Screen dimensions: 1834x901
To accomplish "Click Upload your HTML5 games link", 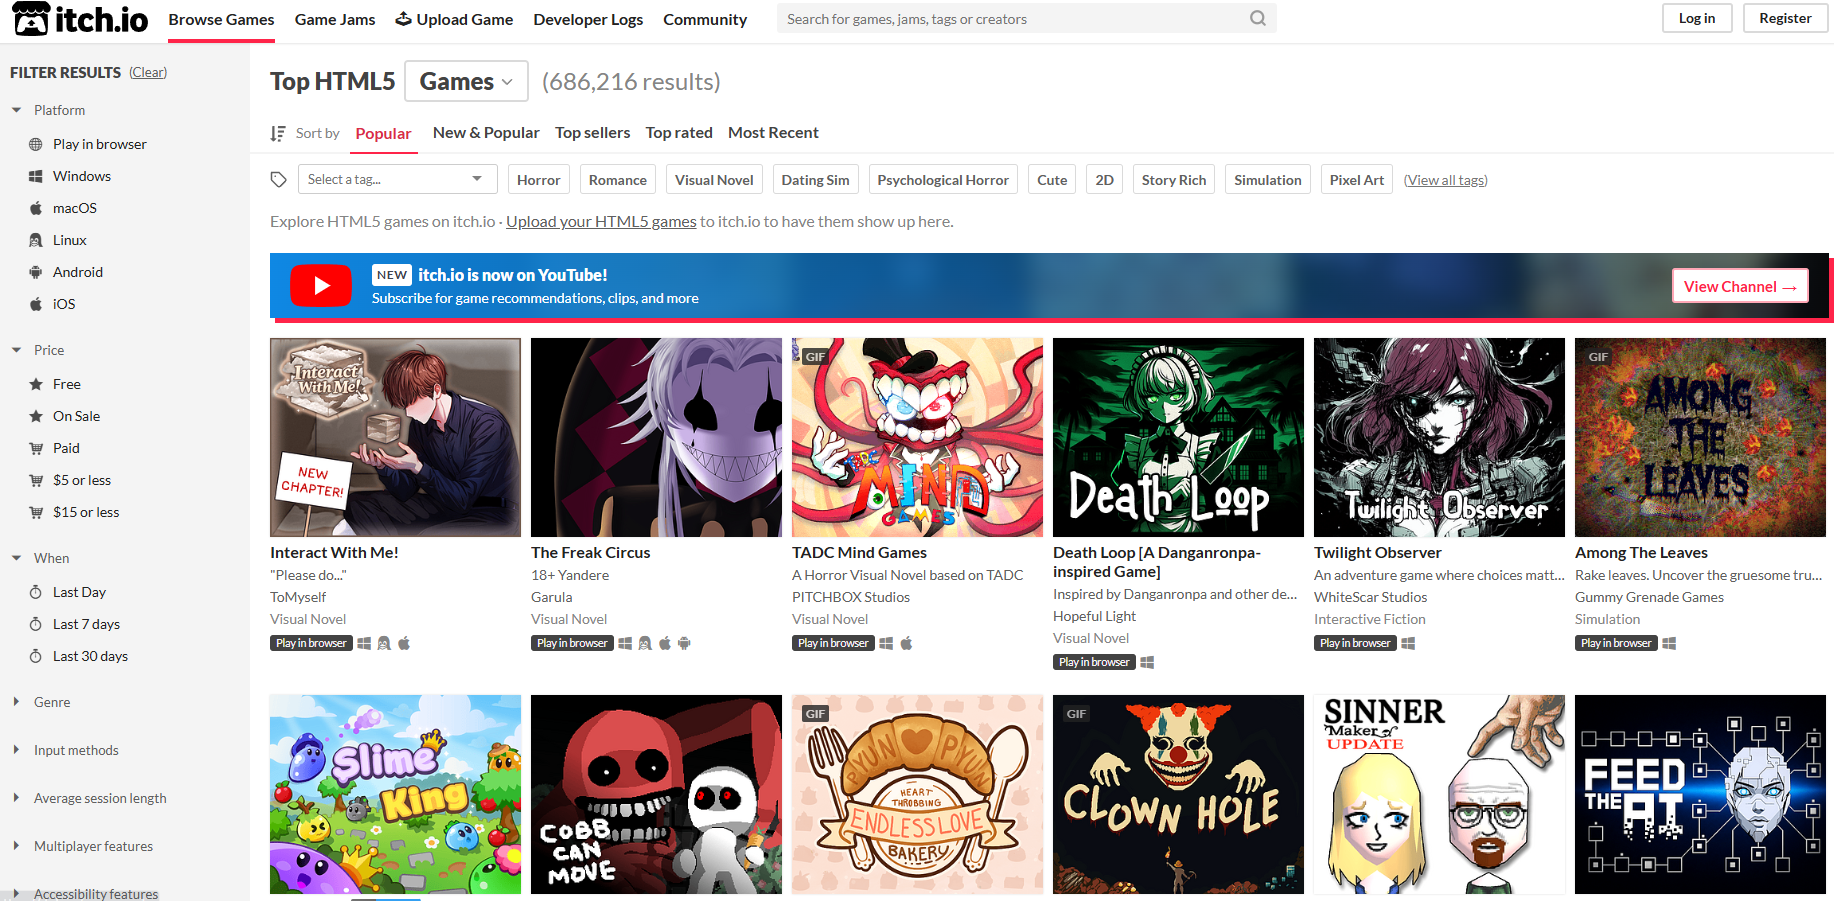I will pyautogui.click(x=601, y=222).
